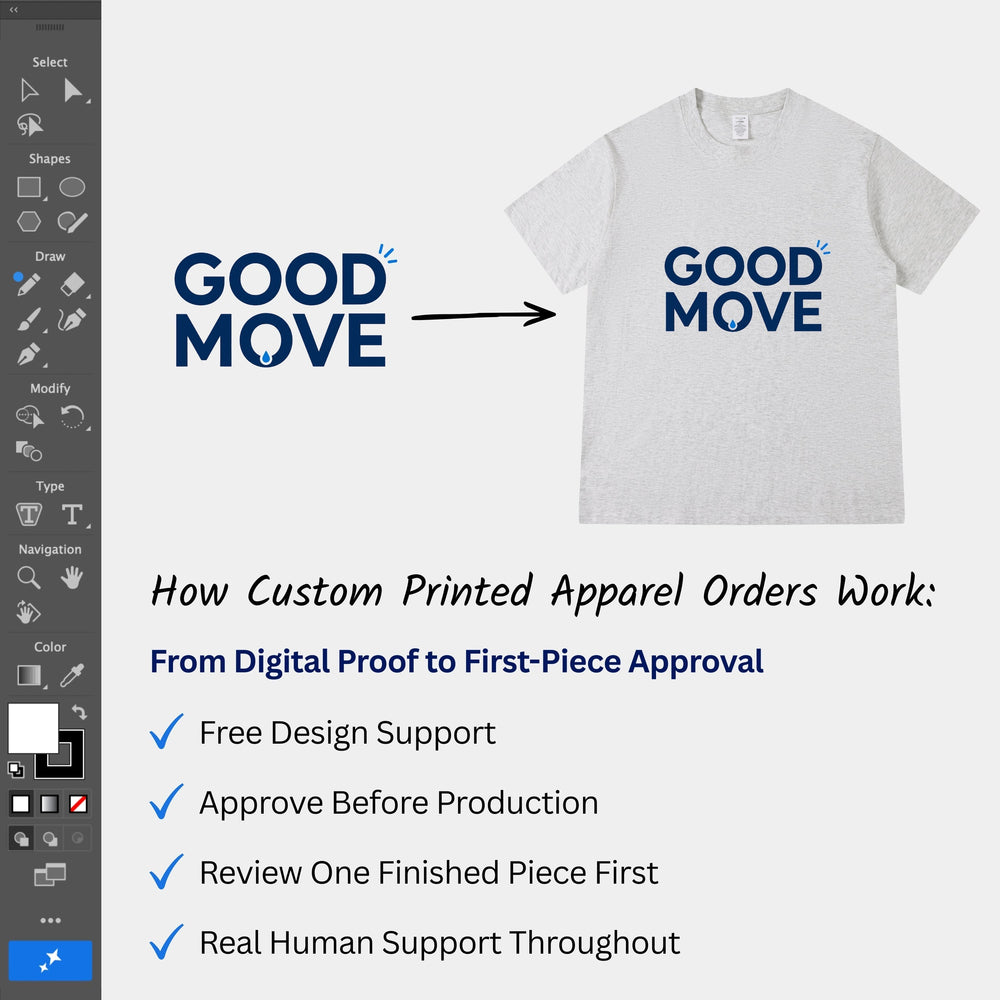The height and width of the screenshot is (1000, 1000).
Task: Grab the toolbar grip handle
Action: [x=50, y=27]
